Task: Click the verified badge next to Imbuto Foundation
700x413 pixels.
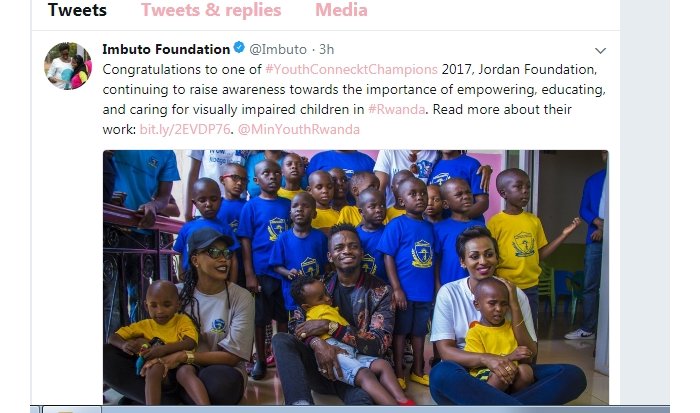Action: [239, 47]
